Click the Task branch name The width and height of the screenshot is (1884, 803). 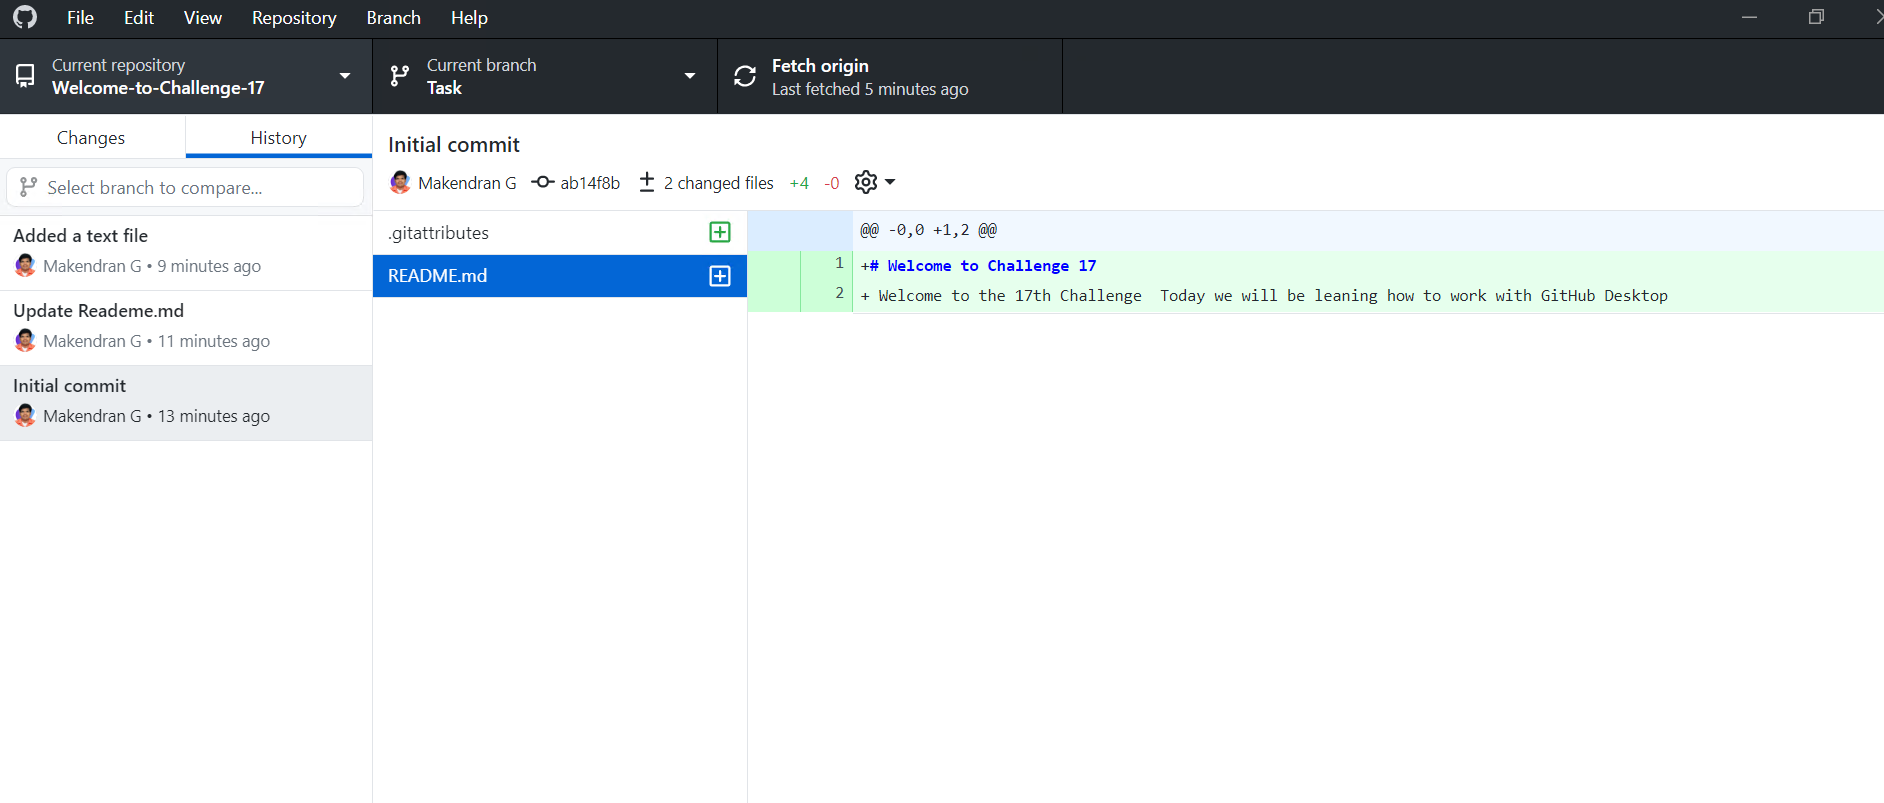coord(444,88)
